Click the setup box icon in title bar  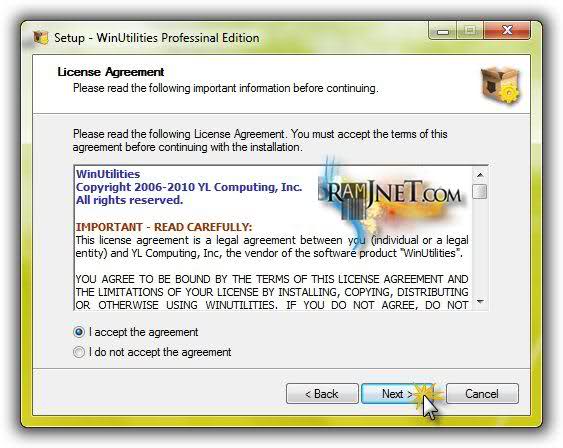pos(41,38)
